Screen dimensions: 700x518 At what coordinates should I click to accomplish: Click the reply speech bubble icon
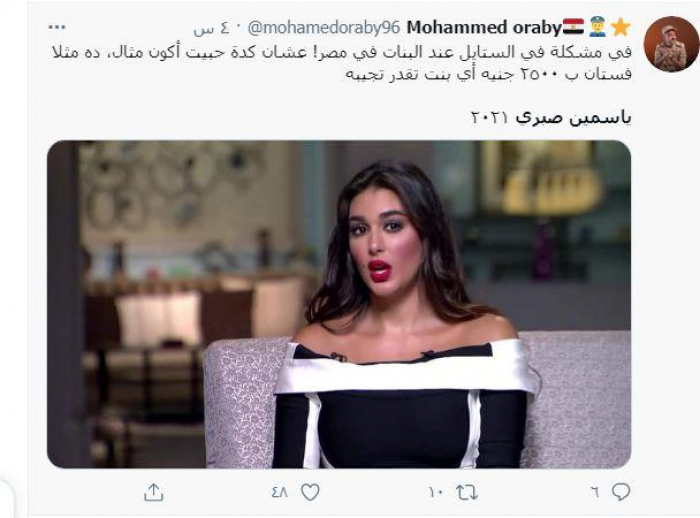click(621, 492)
